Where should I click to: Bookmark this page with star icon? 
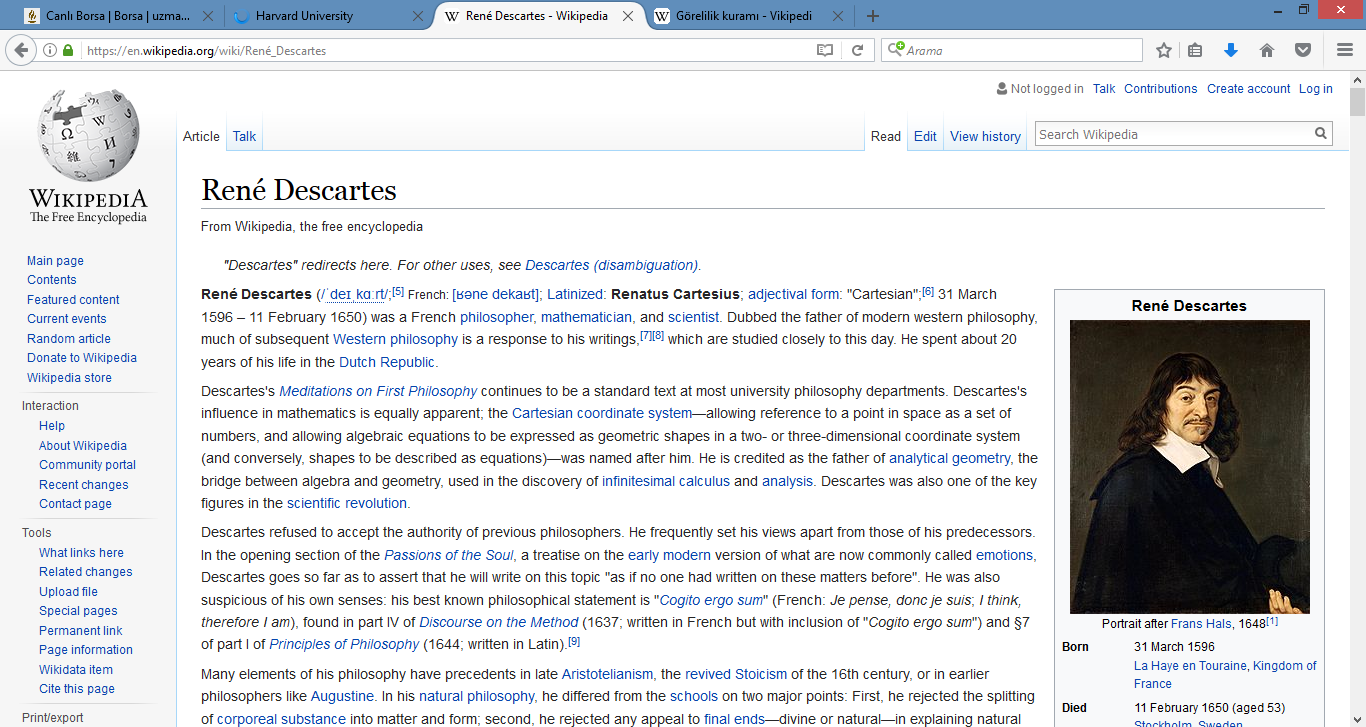coord(1164,50)
